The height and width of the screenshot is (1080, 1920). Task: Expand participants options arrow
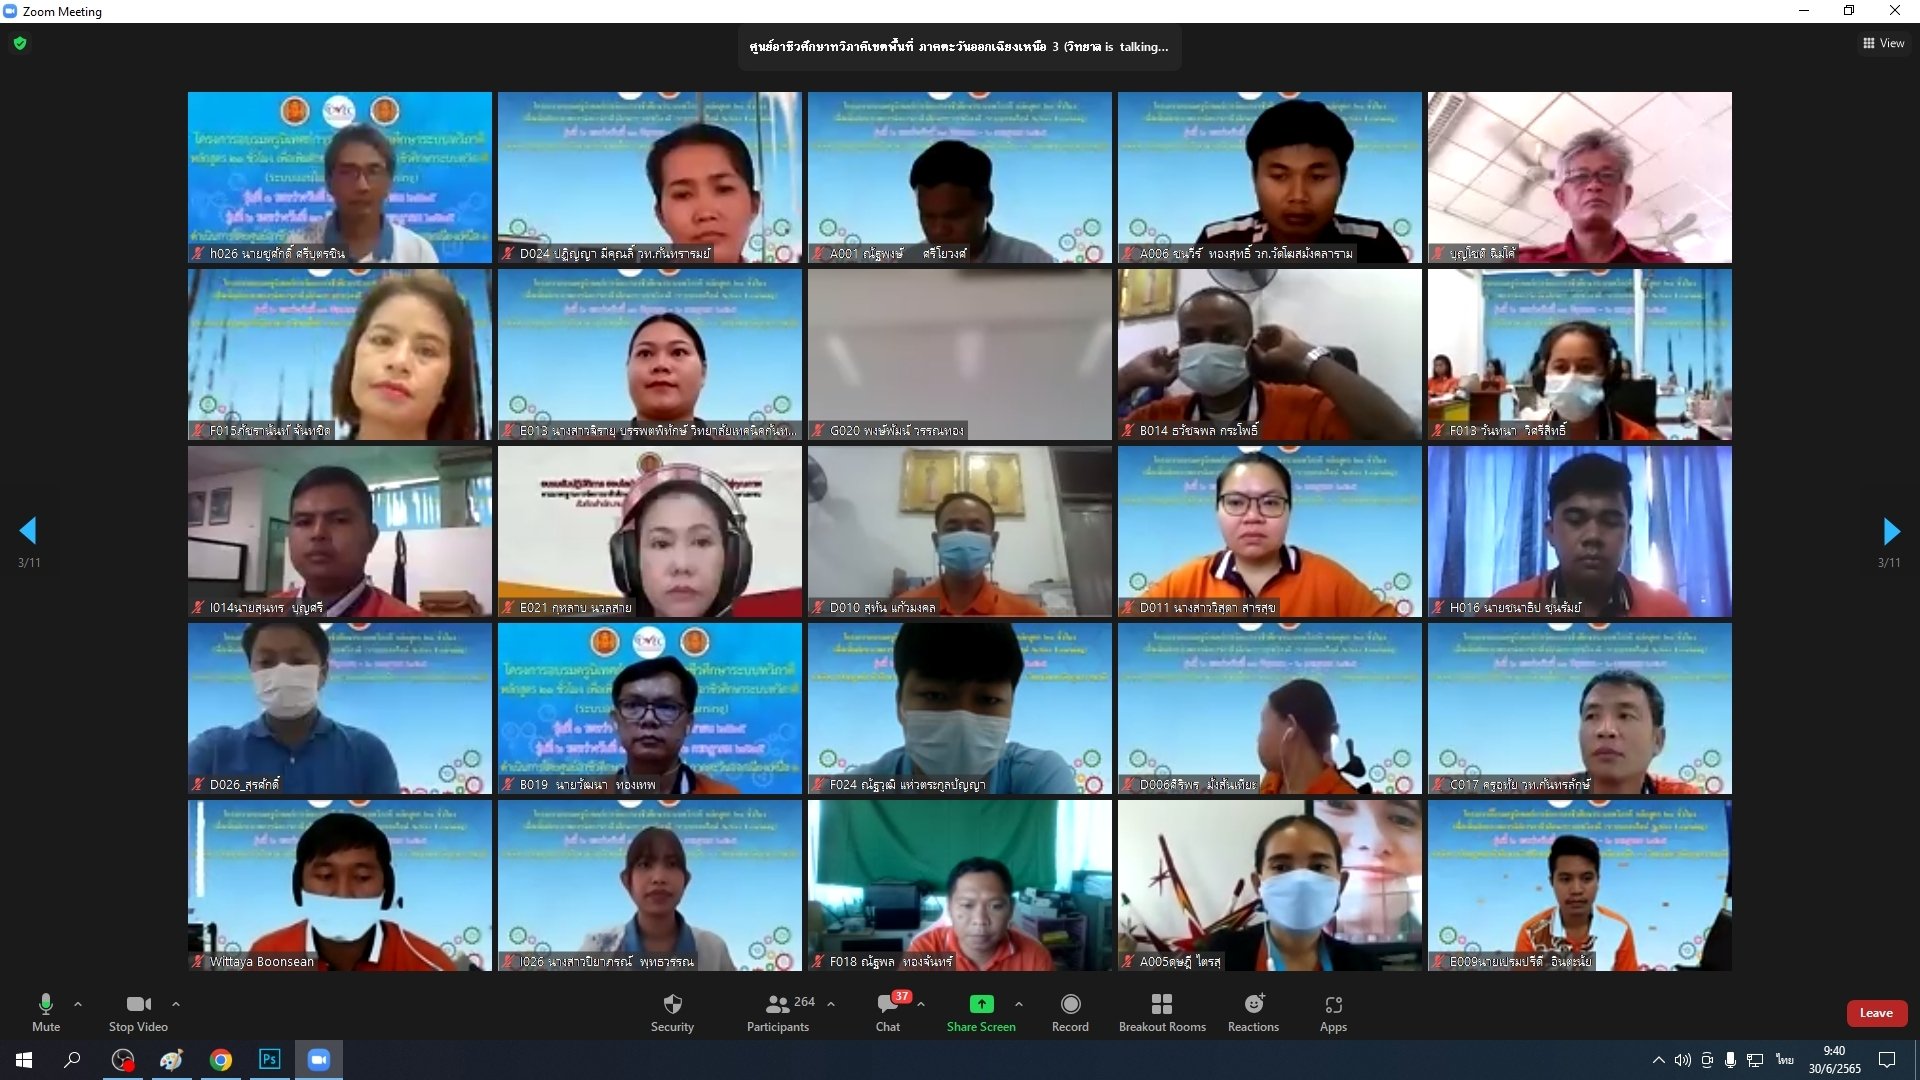[831, 1003]
